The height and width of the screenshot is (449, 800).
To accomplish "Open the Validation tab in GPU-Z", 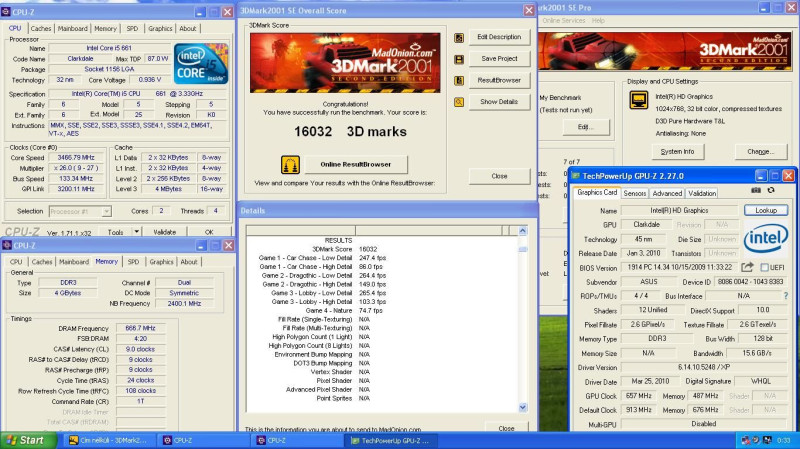I will 702,193.
